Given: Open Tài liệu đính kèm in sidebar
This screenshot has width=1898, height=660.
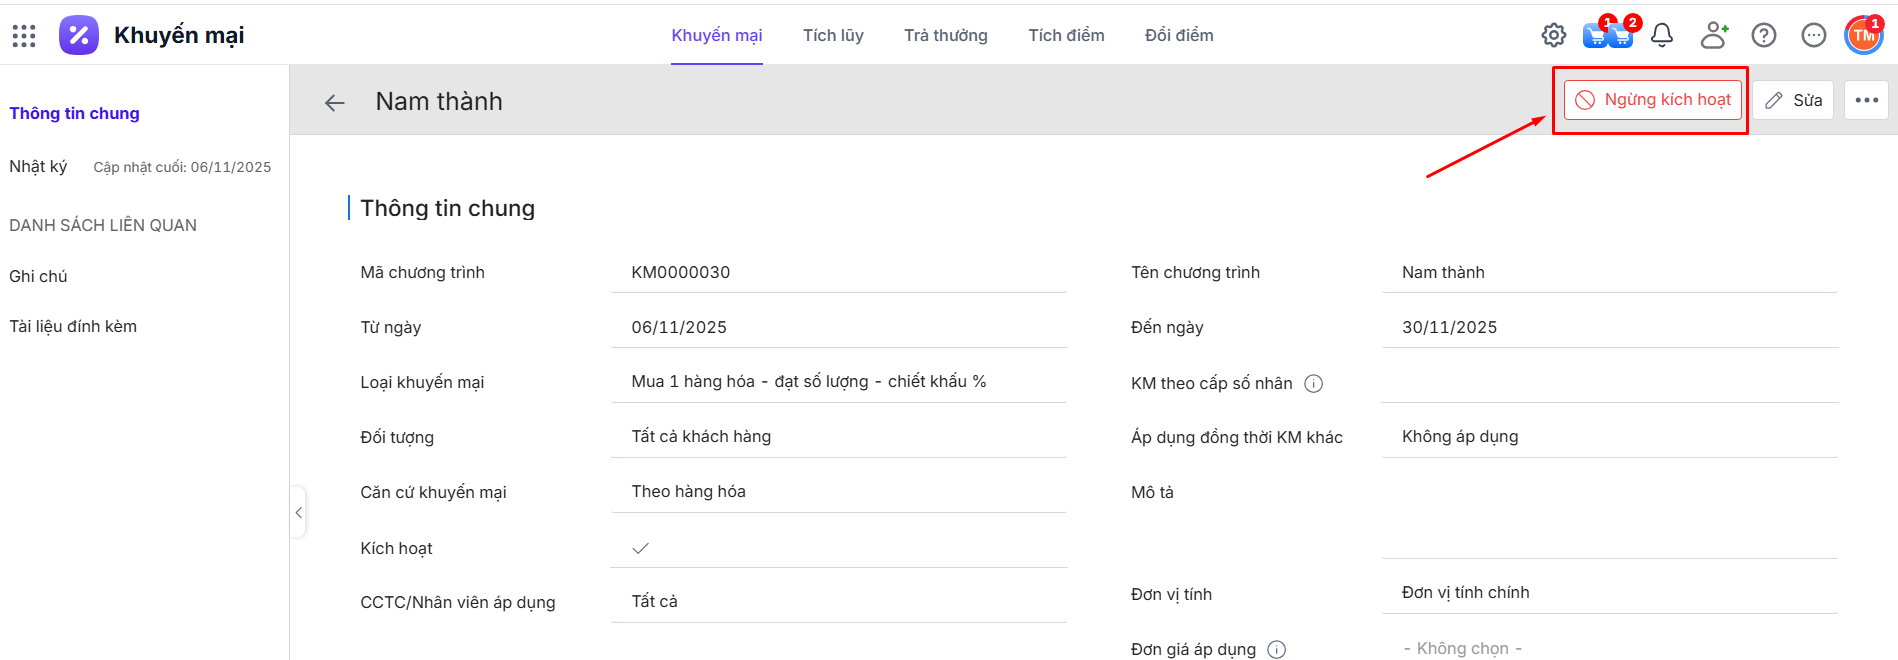Looking at the screenshot, I should point(73,327).
